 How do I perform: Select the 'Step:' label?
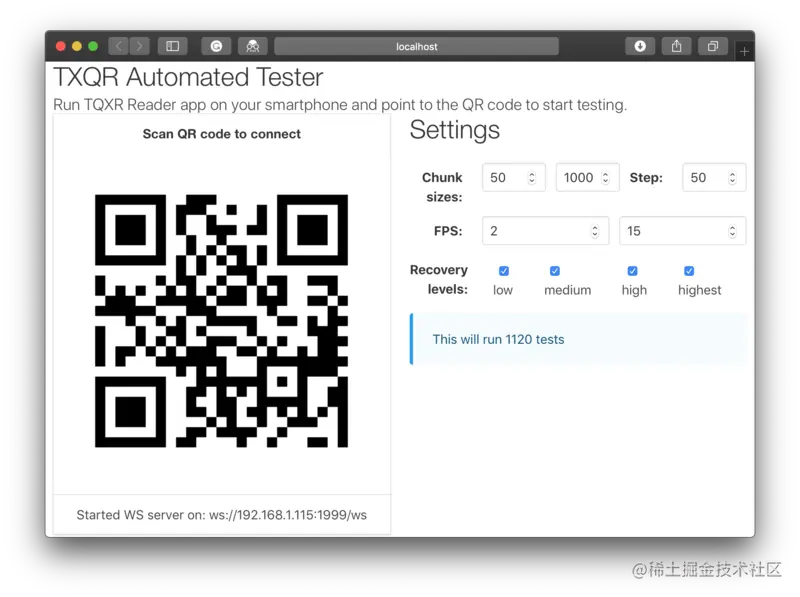(x=646, y=178)
